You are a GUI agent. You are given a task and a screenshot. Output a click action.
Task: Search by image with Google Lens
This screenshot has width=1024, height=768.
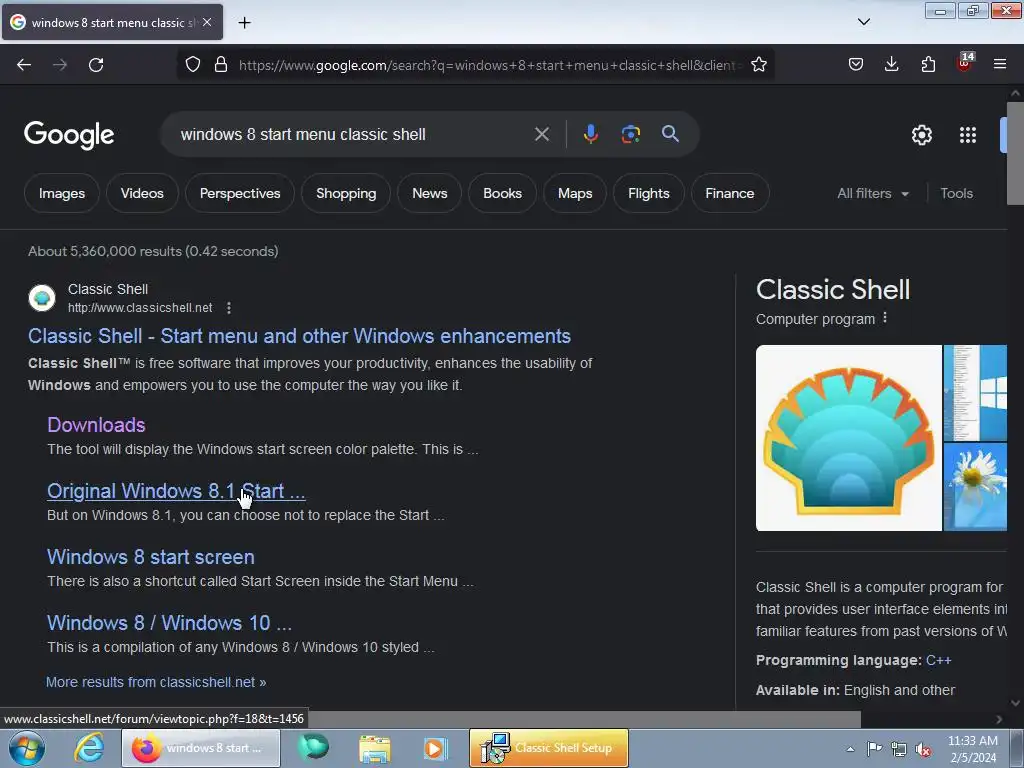[x=630, y=134]
